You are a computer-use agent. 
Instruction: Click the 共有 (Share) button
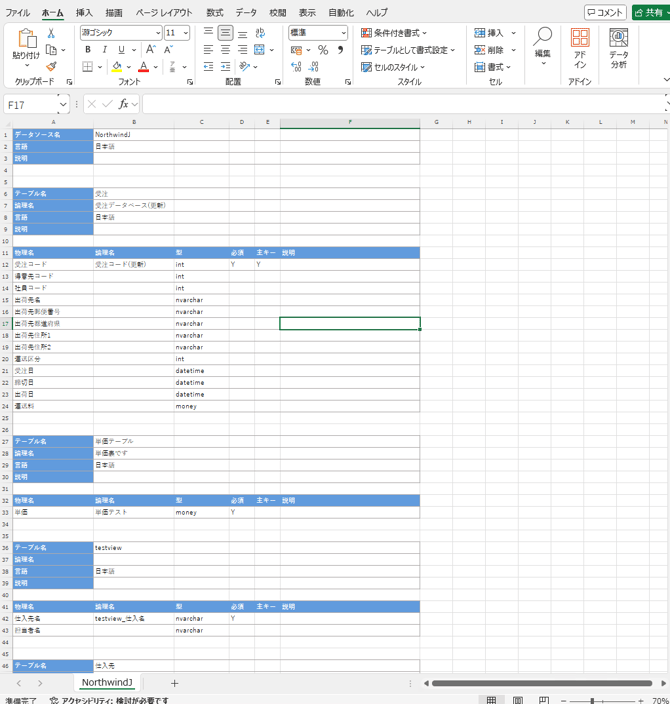click(651, 13)
